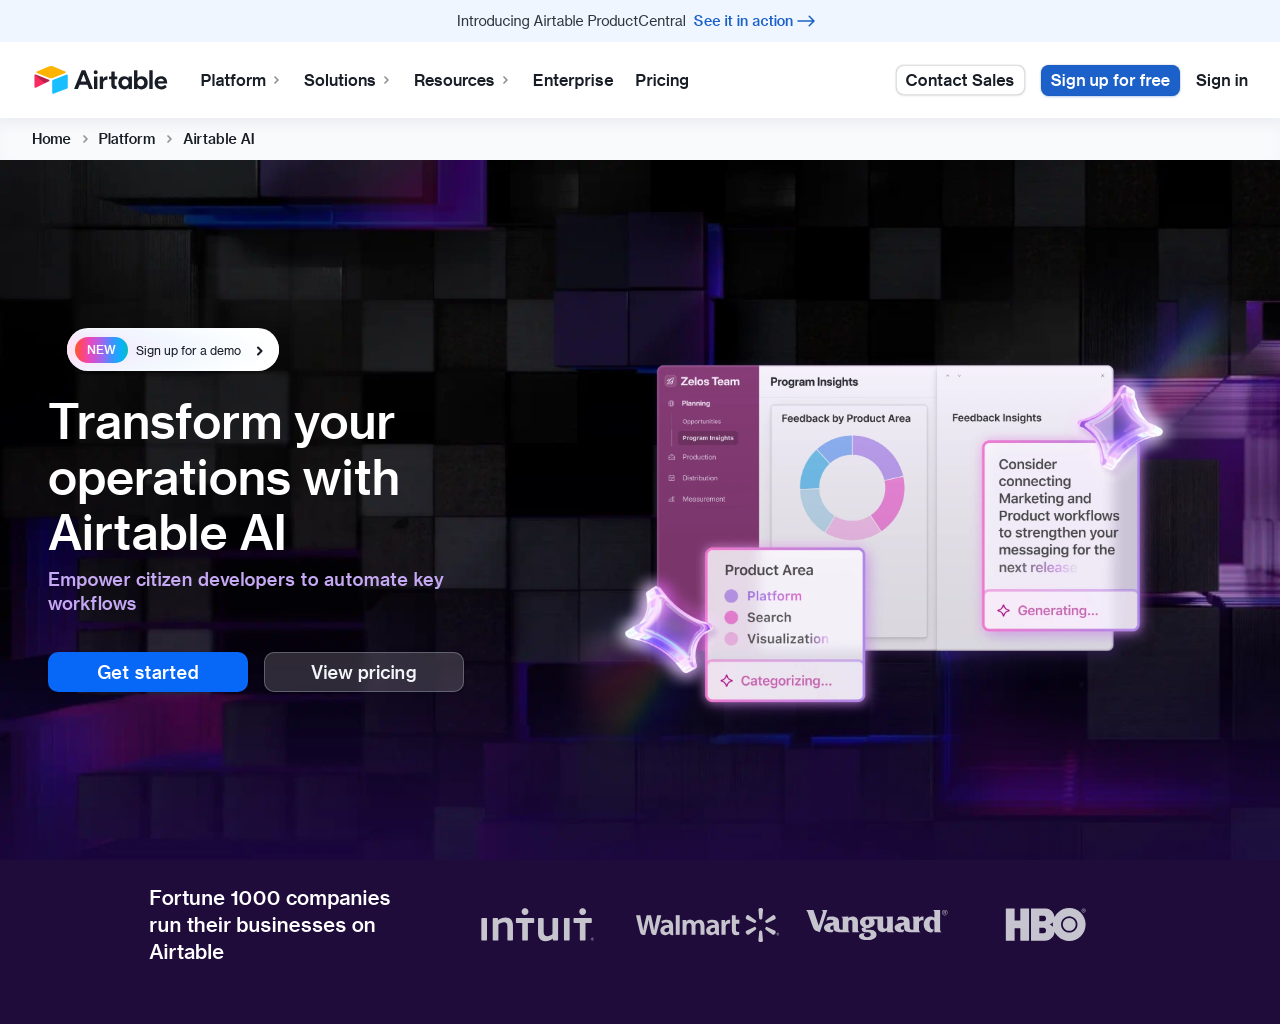Click the Planning item in the mockup sidebar
Image resolution: width=1280 pixels, height=1024 pixels.
pos(696,403)
